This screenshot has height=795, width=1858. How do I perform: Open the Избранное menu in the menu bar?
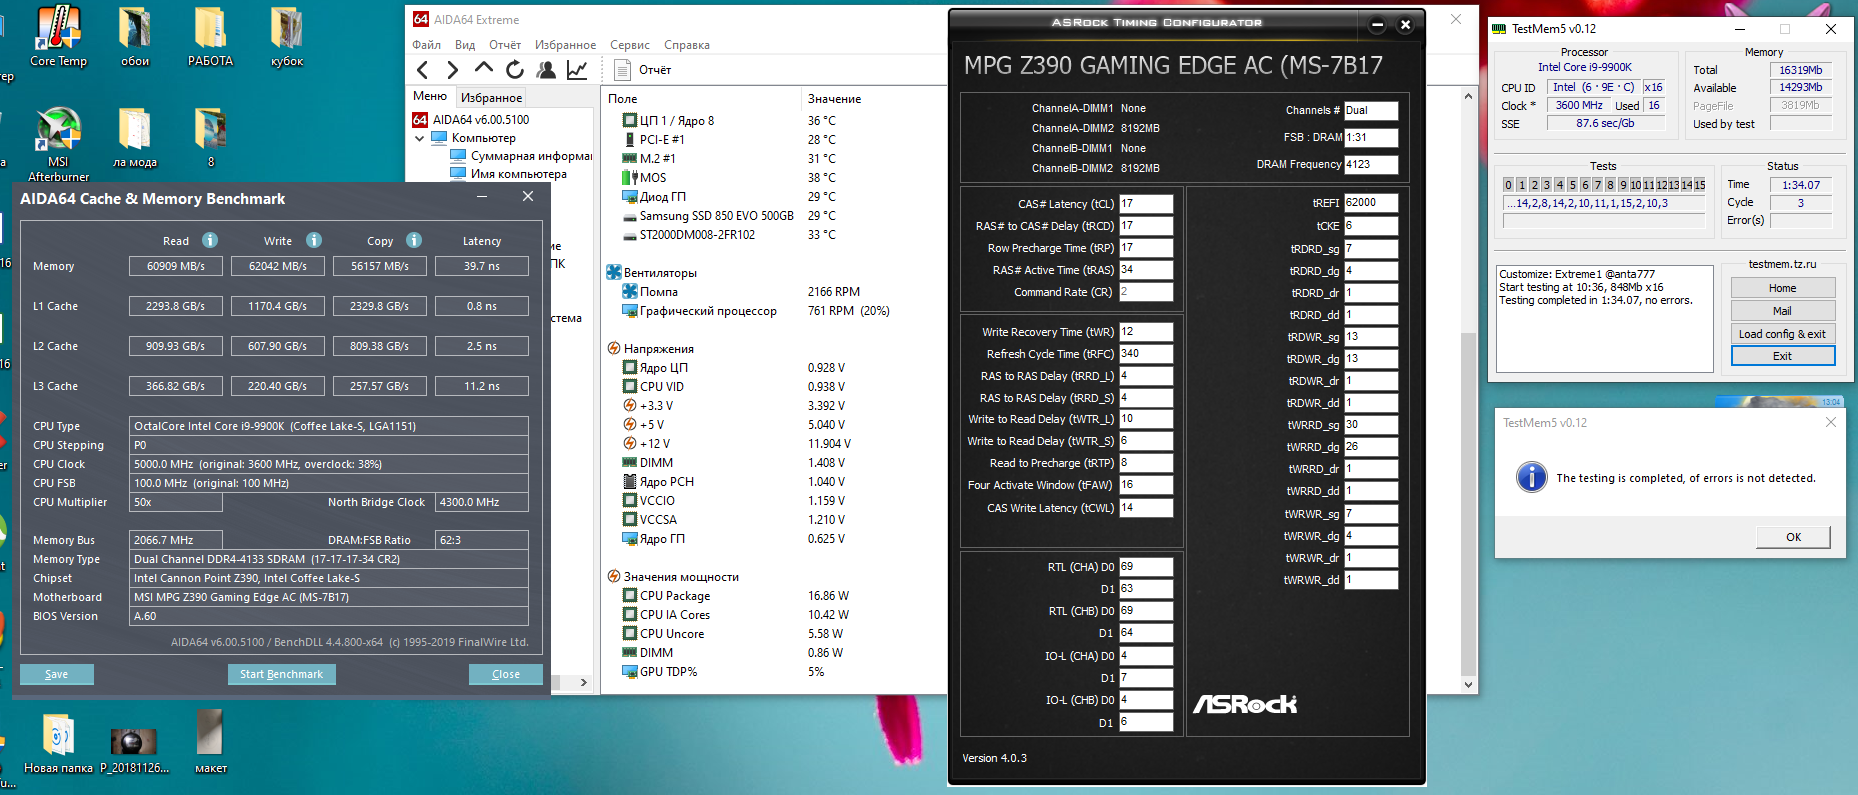(x=565, y=45)
